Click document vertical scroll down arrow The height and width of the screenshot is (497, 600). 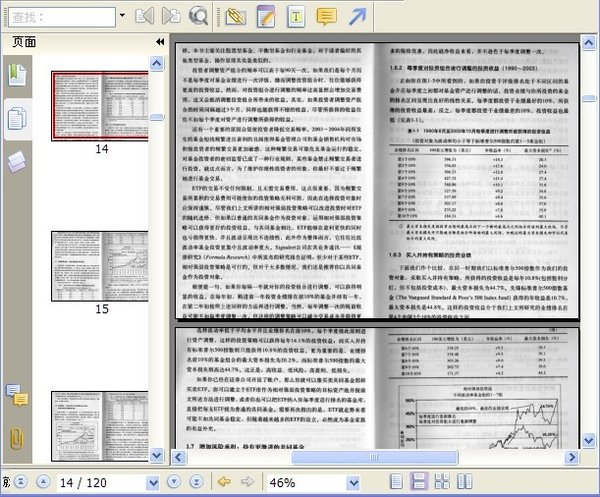click(x=589, y=440)
